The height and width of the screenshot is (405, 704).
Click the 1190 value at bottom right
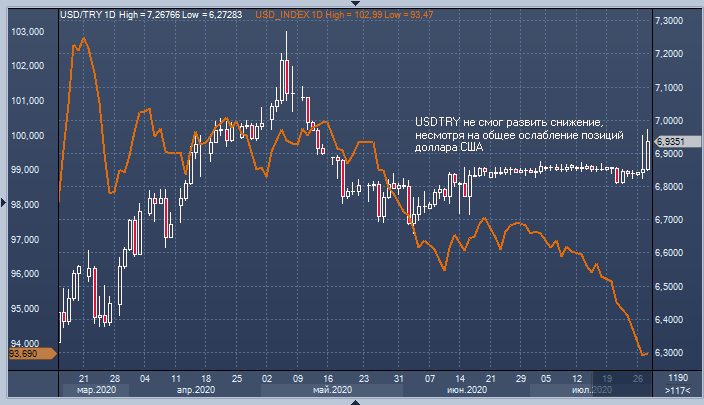[x=676, y=379]
